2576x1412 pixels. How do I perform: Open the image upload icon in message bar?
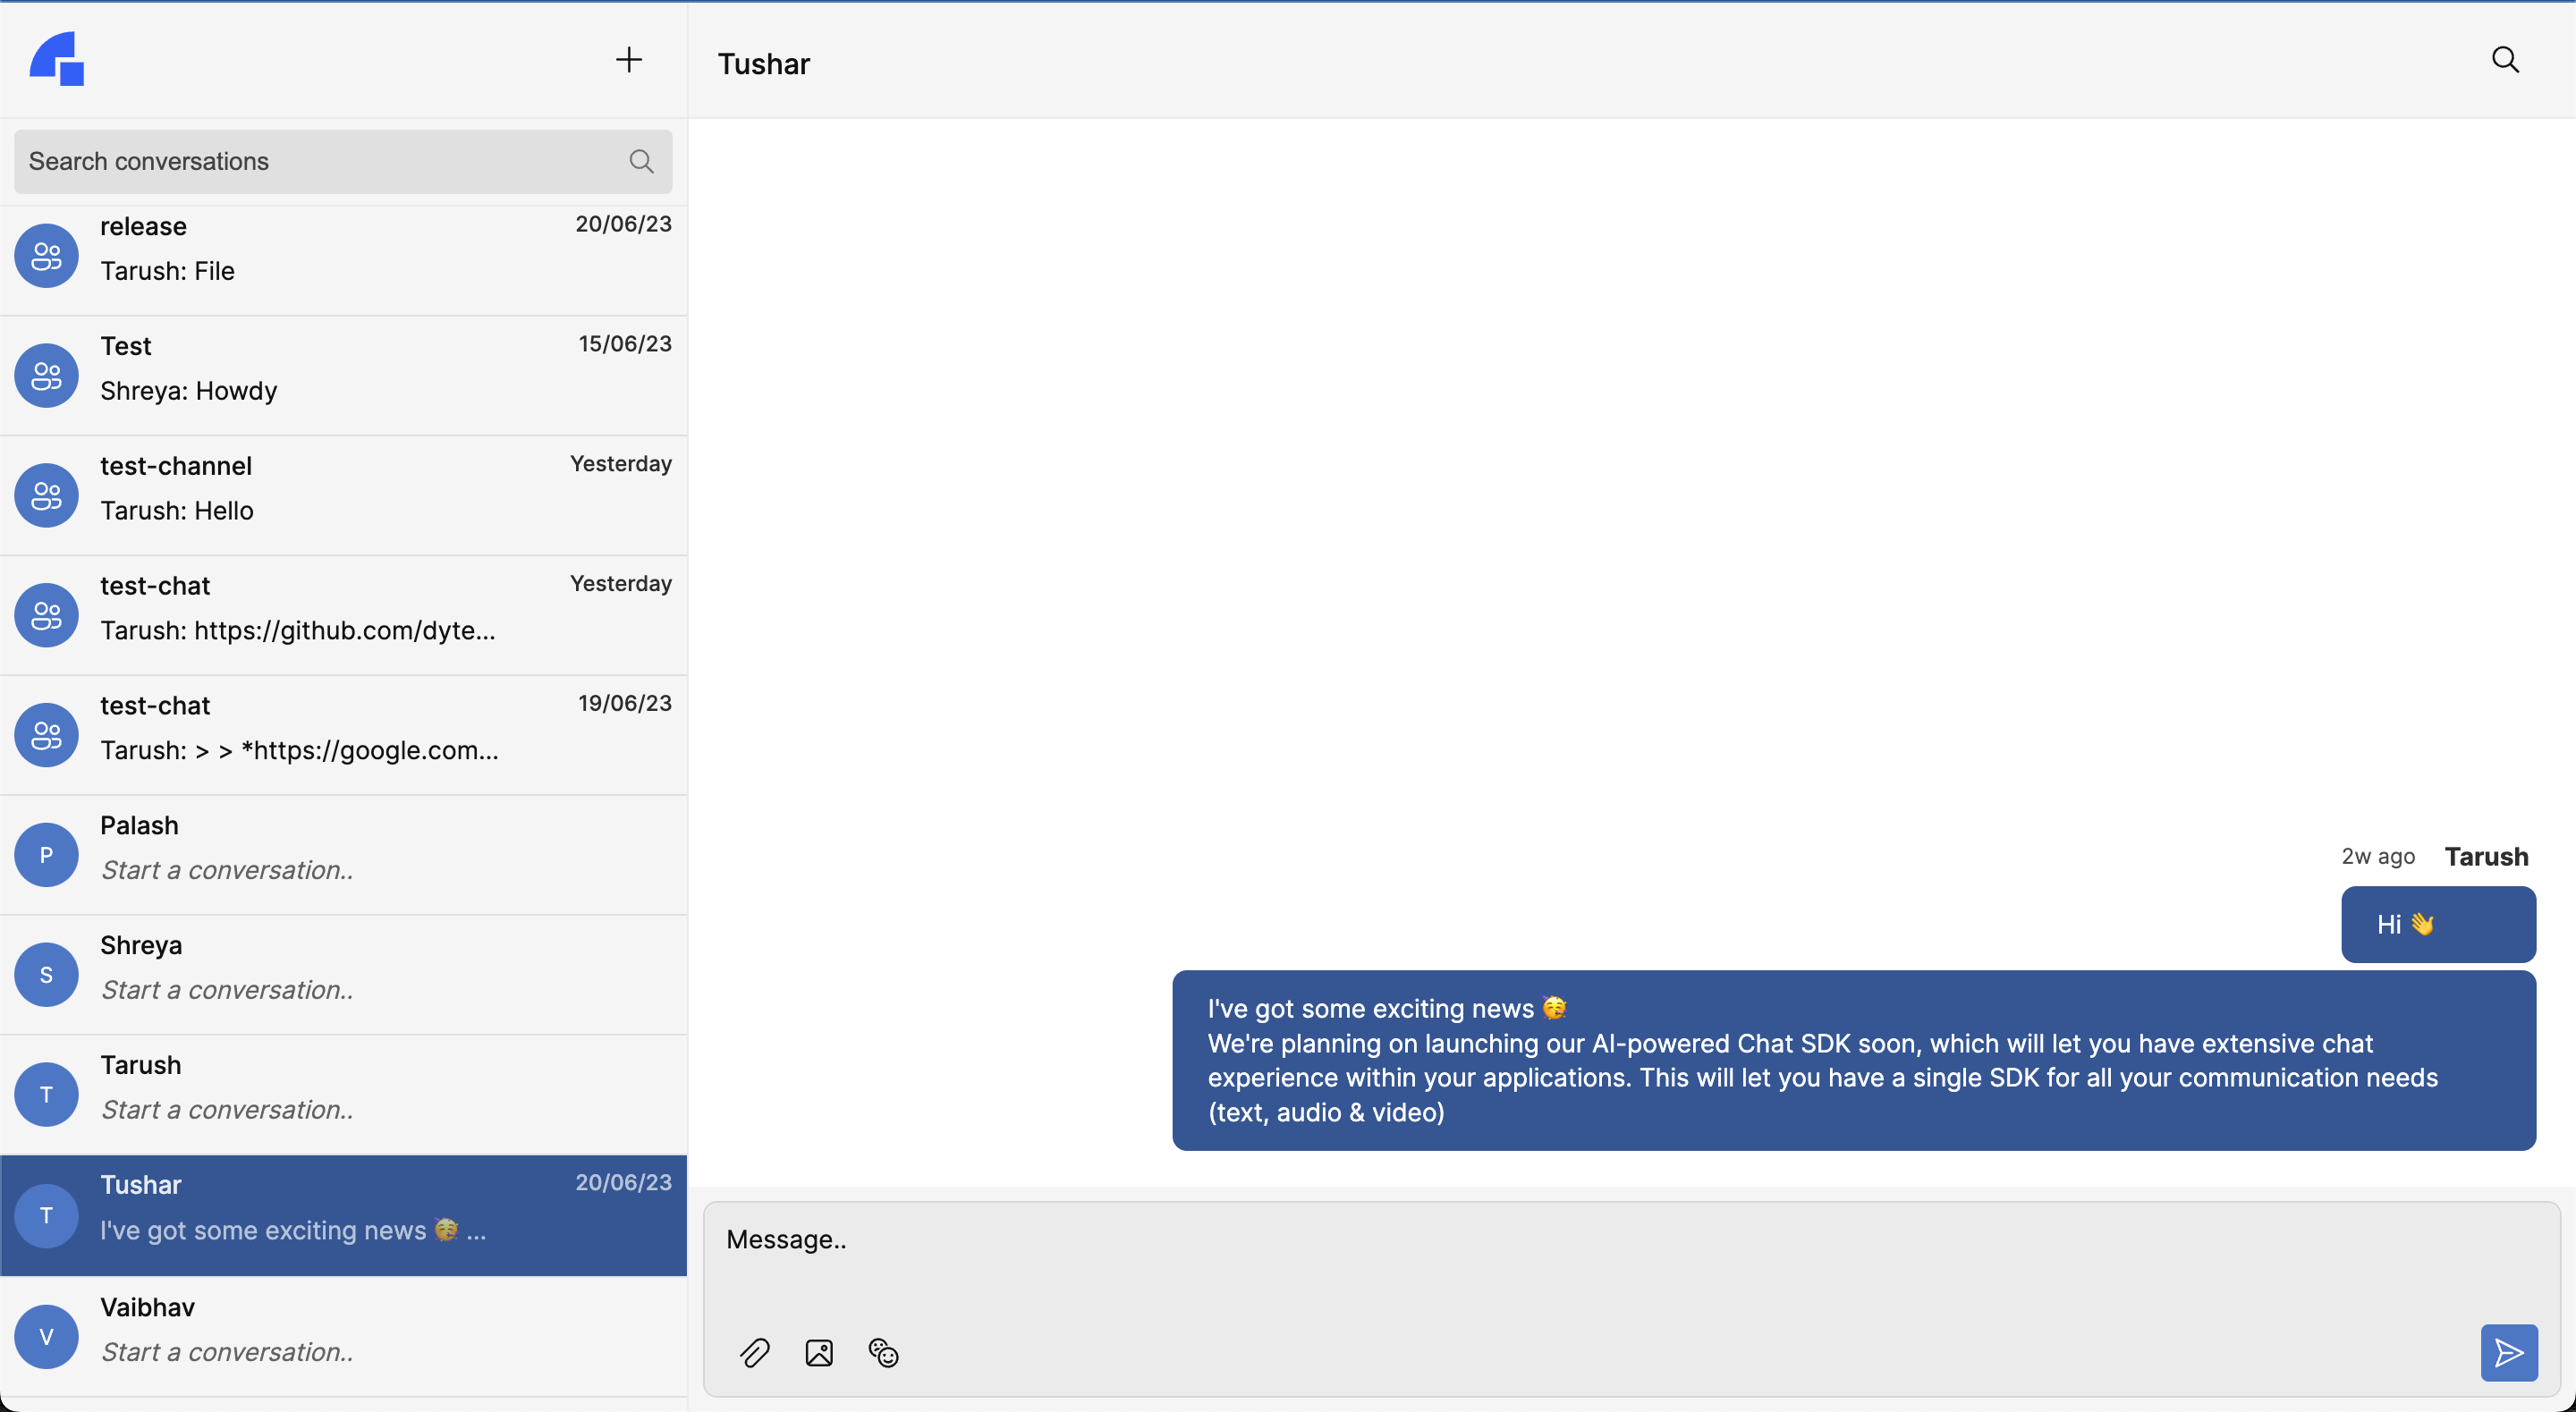click(819, 1352)
